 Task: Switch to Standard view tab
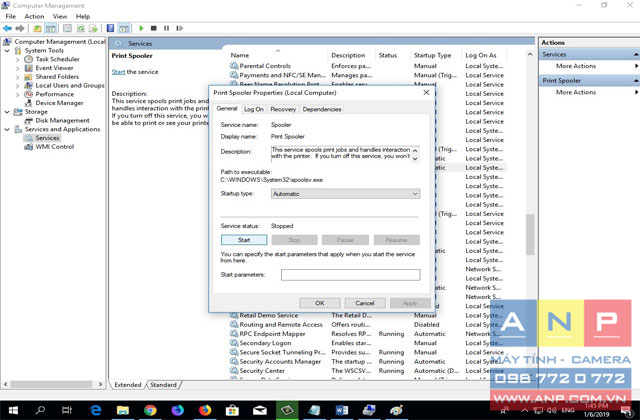163,384
